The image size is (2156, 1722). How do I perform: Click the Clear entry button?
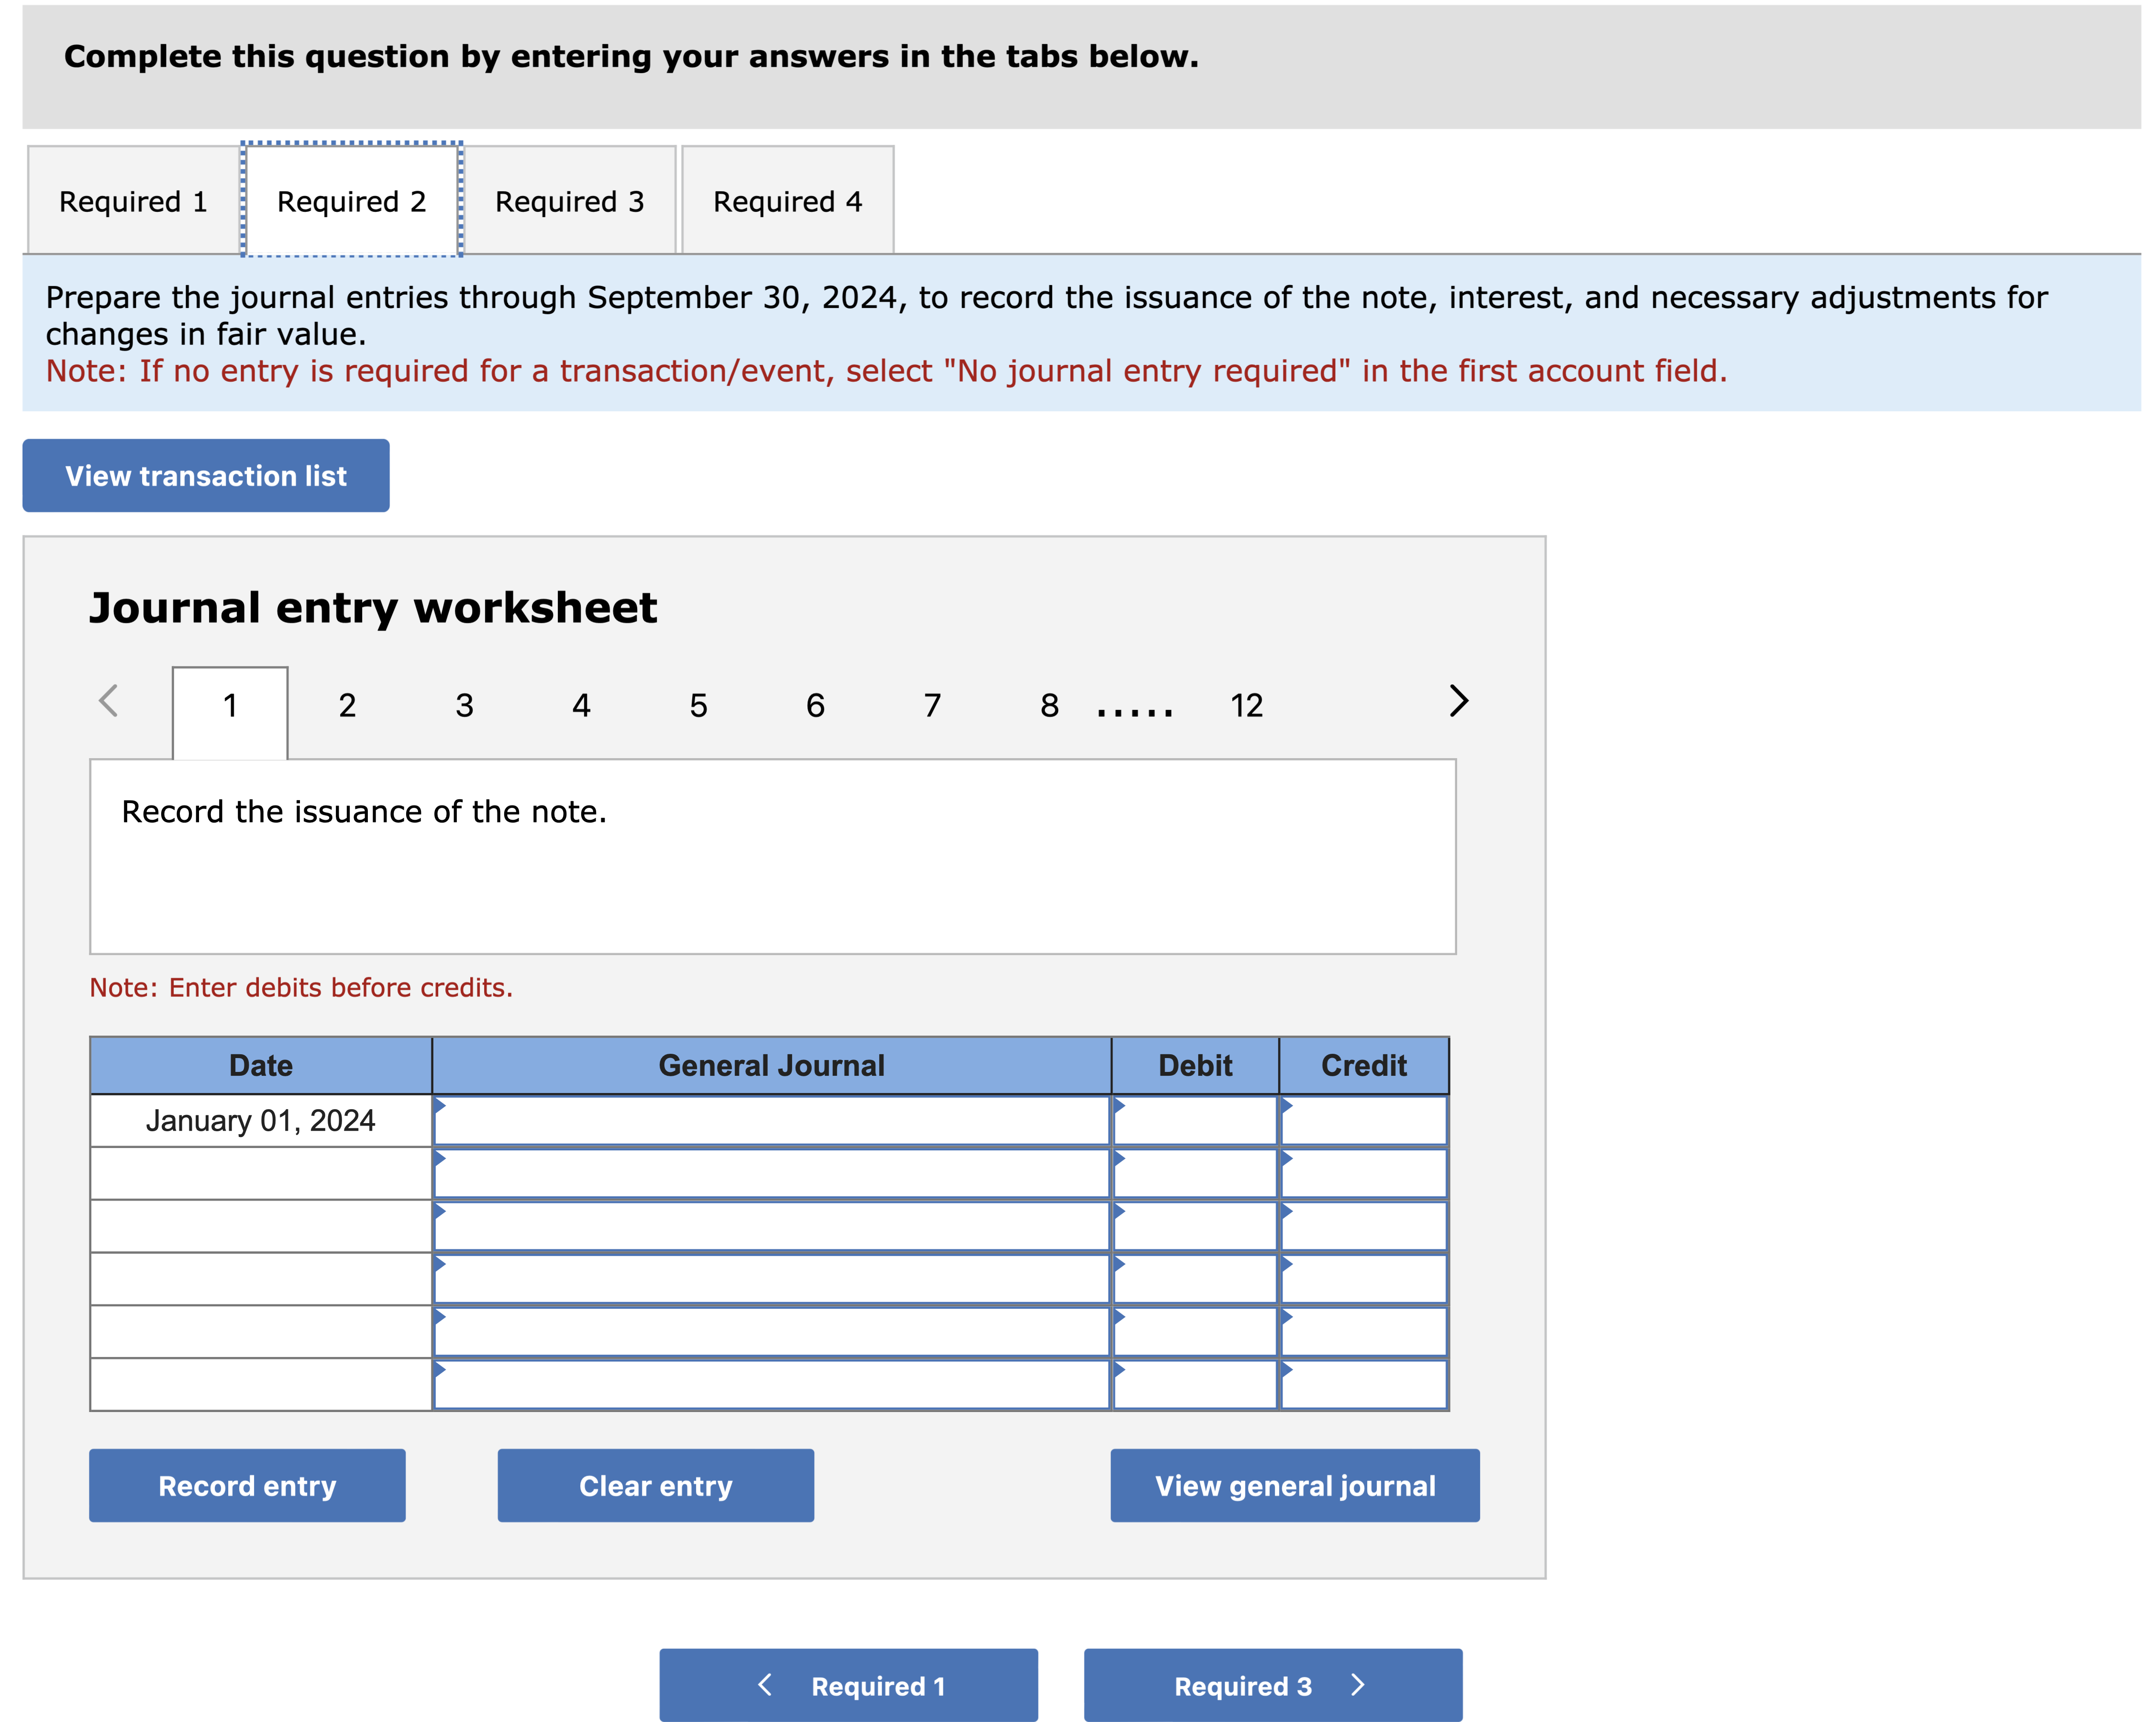tap(656, 1486)
